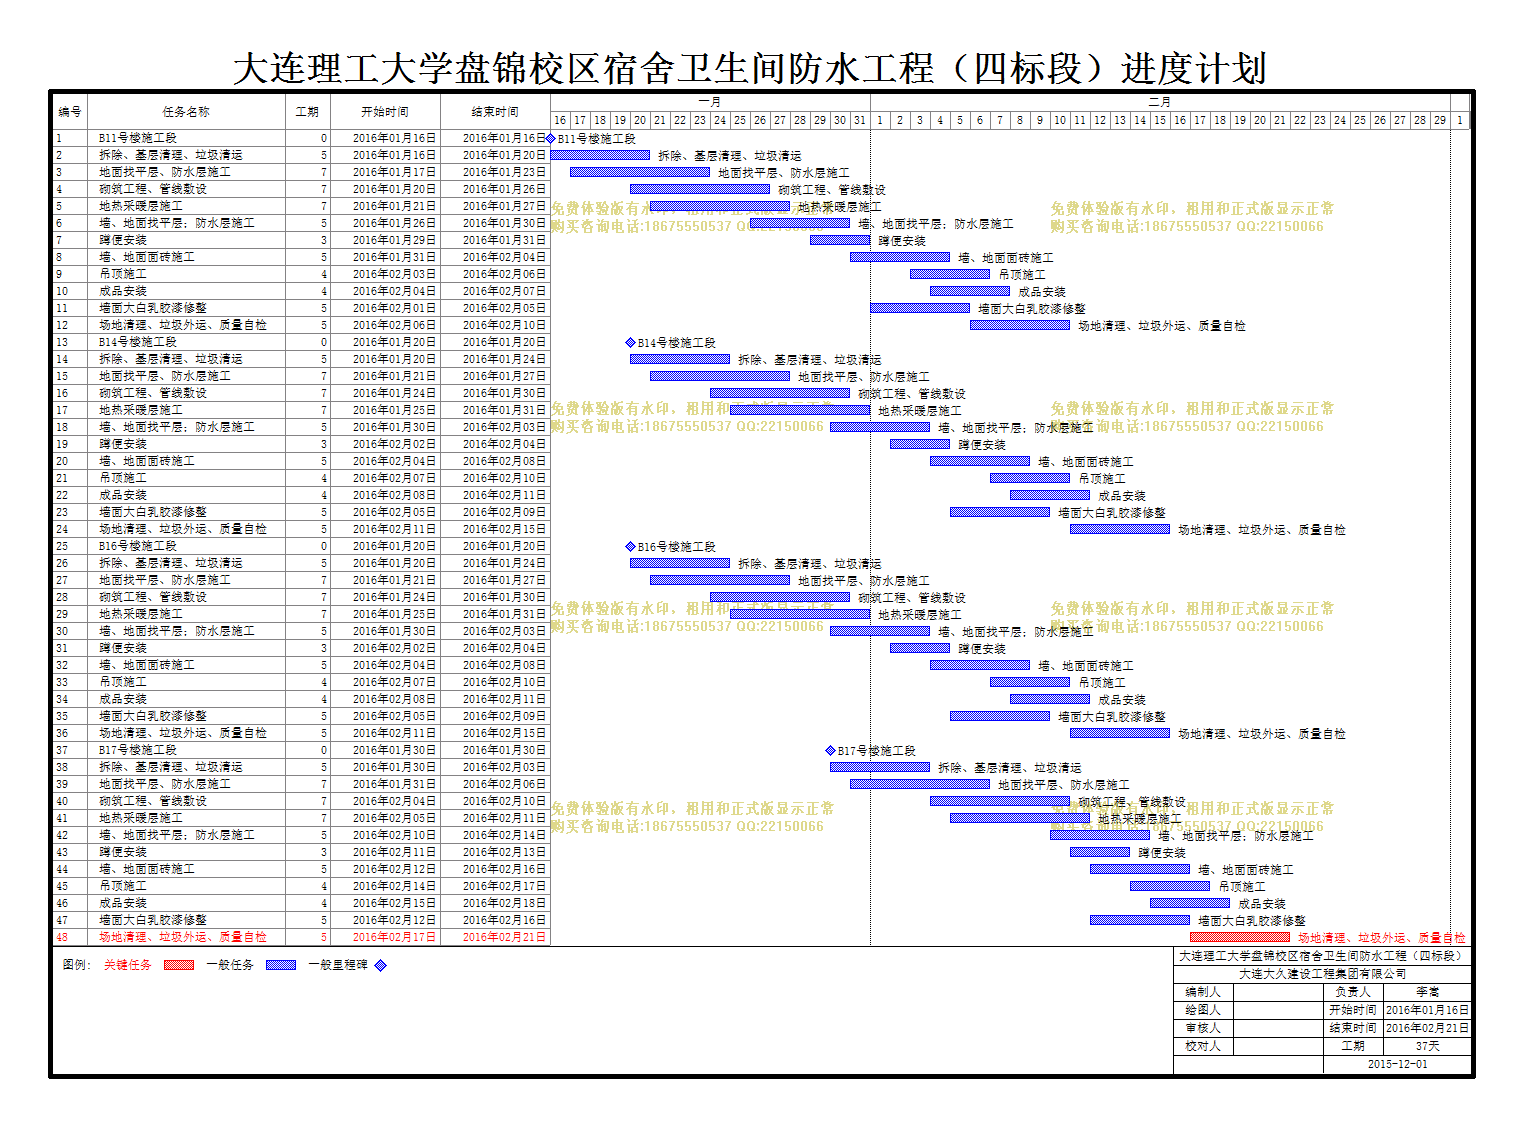This screenshot has height=1125, width=1522.
Task: Click 大连大久建设工程集团有限公司 in title block
Action: [1323, 974]
